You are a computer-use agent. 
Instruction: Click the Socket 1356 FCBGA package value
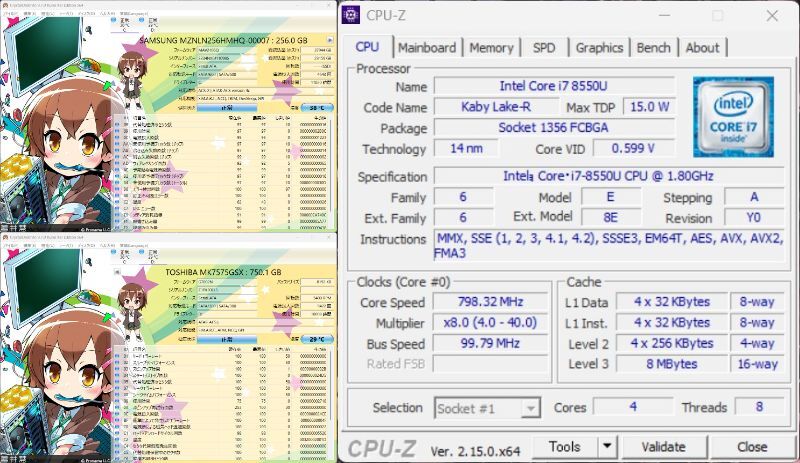click(554, 128)
